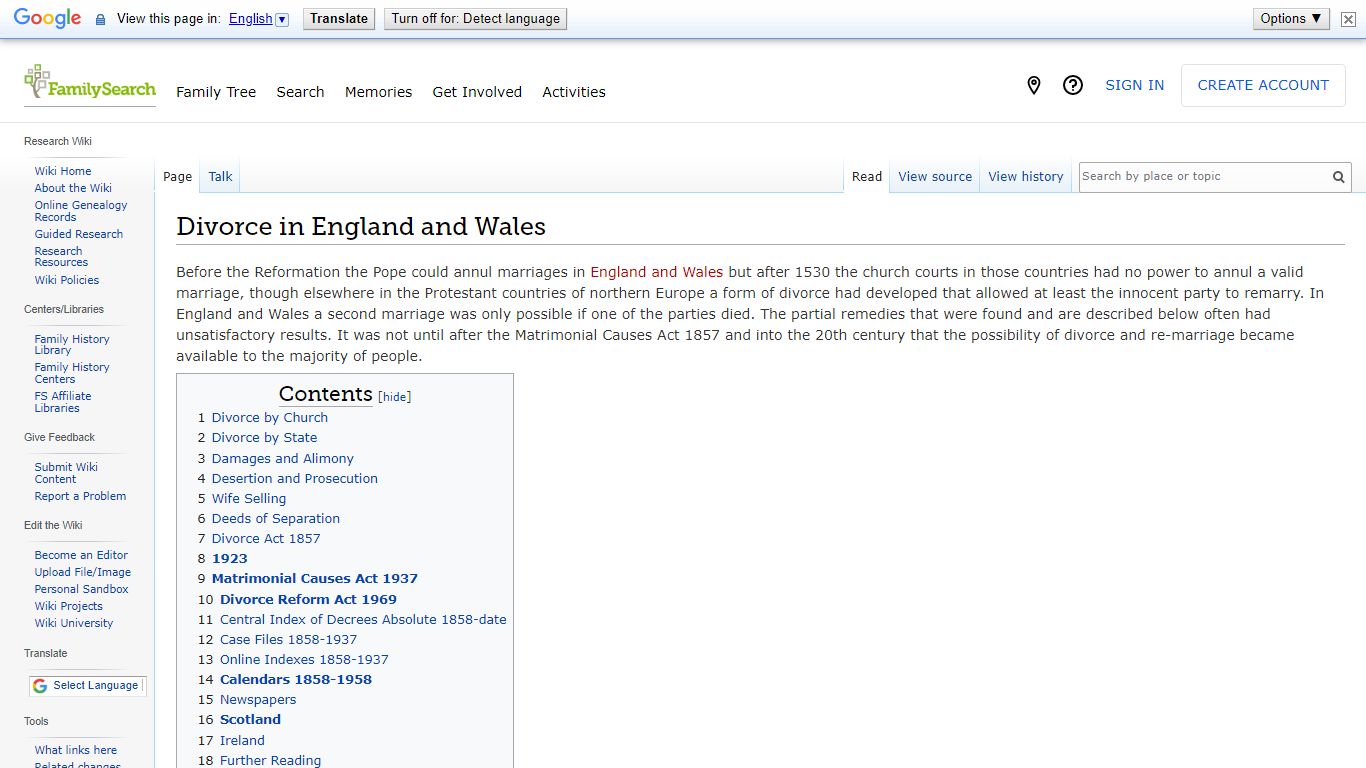Open Personal Sandbox link
Viewport: 1366px width, 768px height.
[82, 589]
